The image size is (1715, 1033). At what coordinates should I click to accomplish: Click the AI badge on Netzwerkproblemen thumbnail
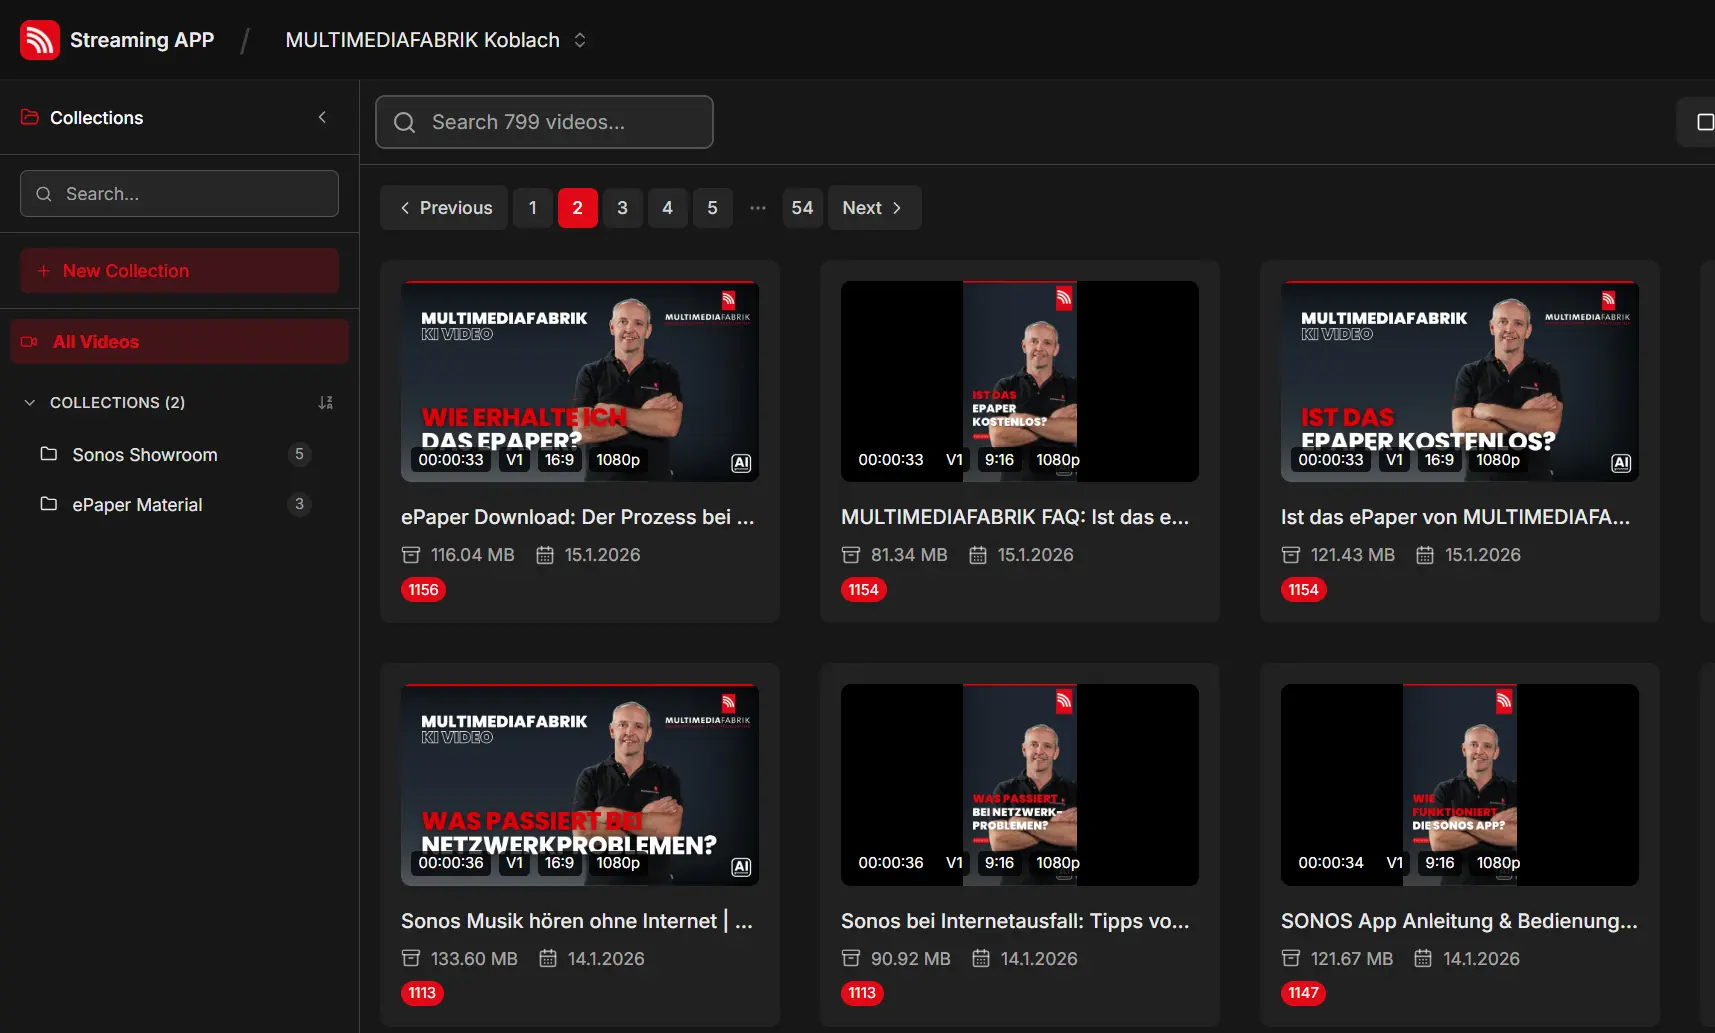pos(741,867)
